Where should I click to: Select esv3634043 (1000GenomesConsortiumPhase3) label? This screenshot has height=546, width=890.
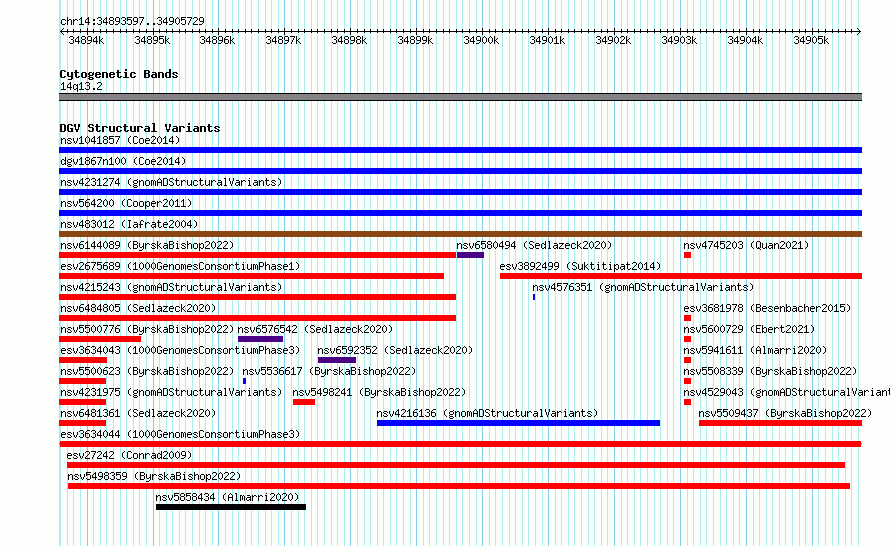tap(180, 350)
